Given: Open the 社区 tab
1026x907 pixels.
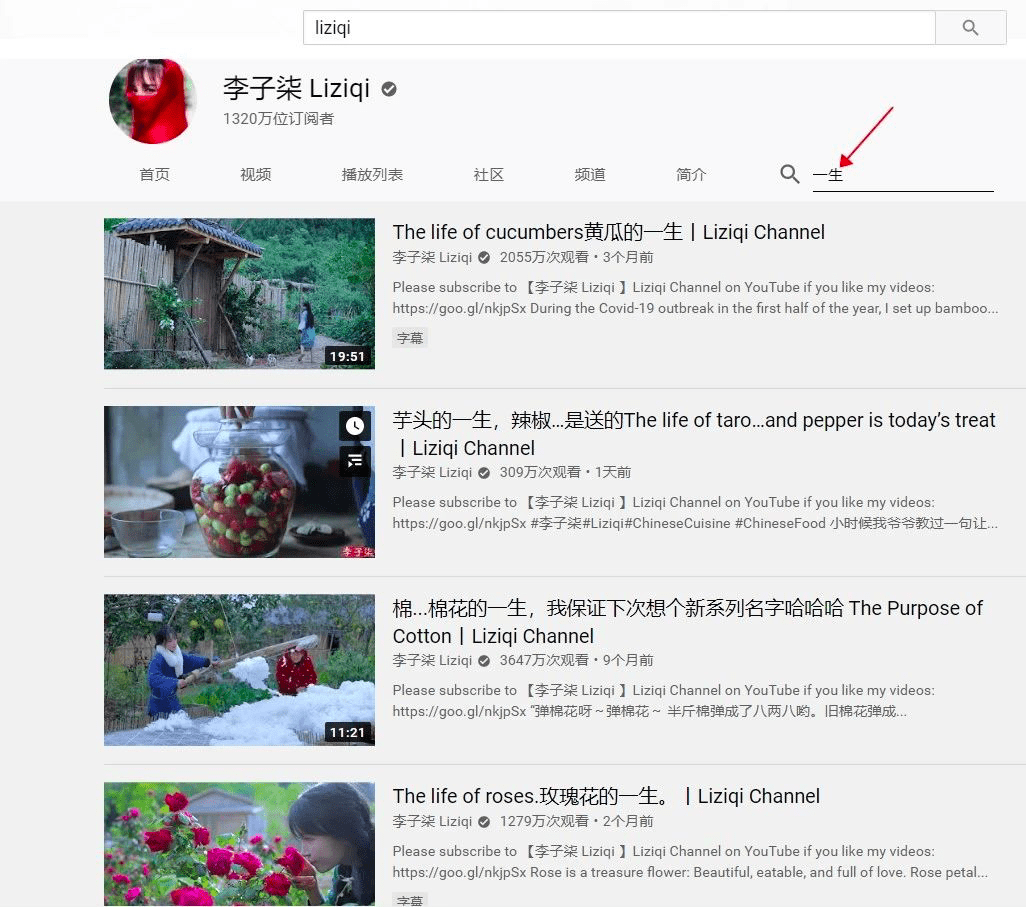Looking at the screenshot, I should 489,175.
